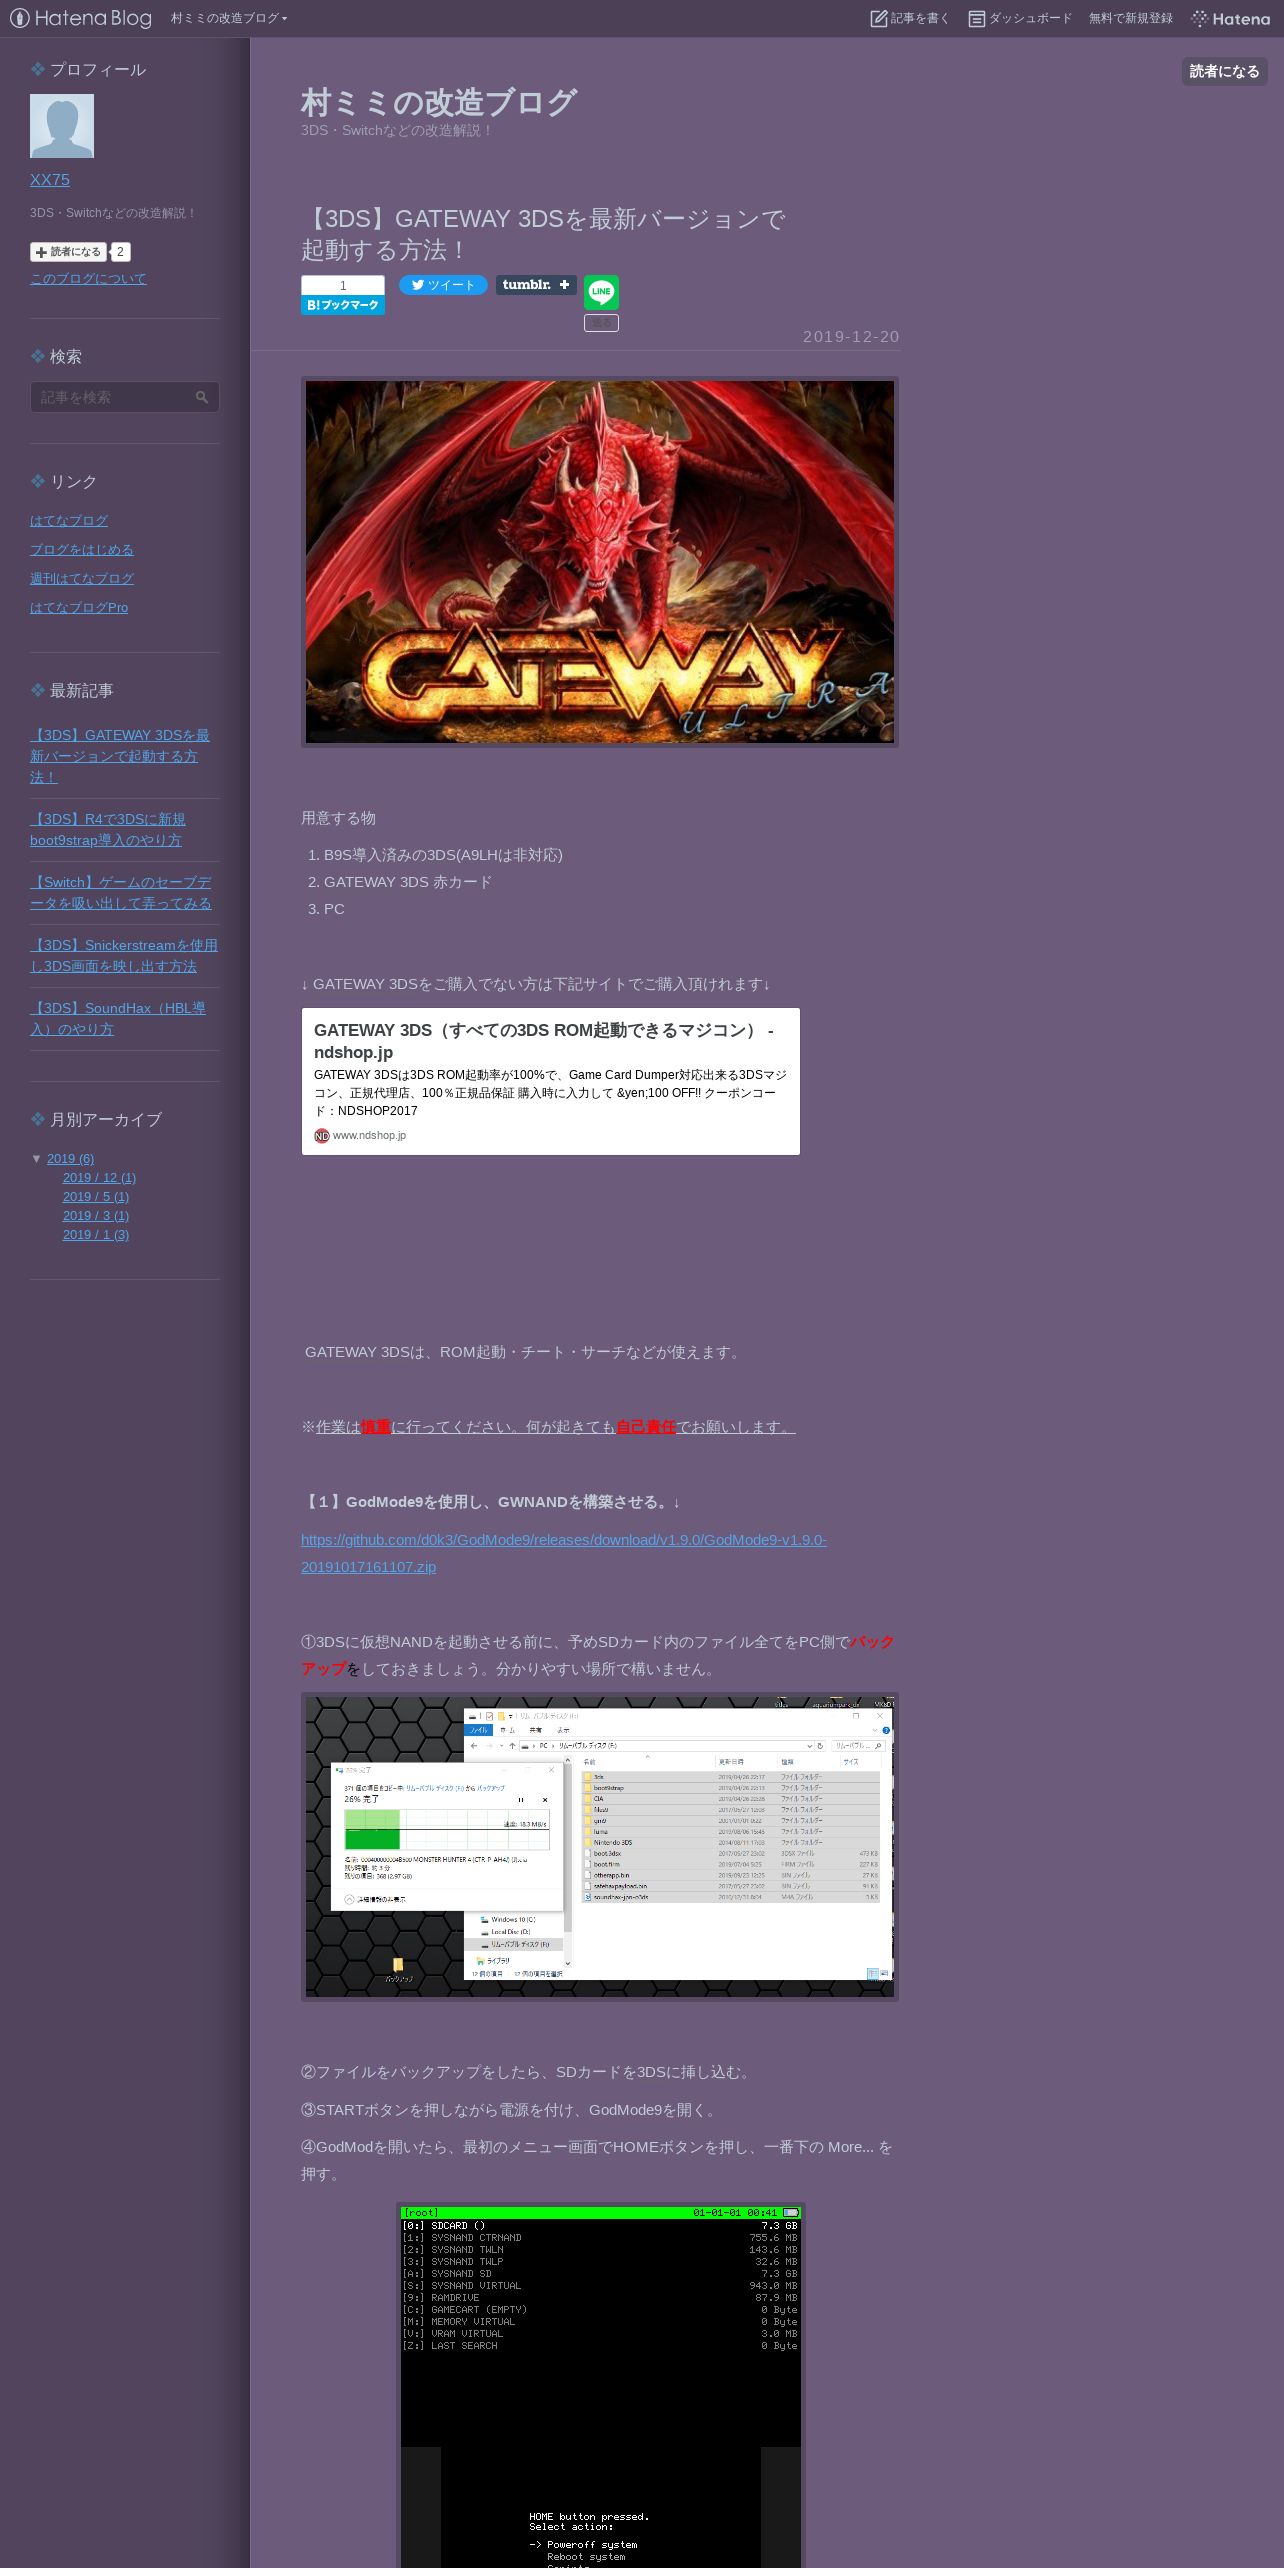Click the tumblr share button
The width and height of the screenshot is (1284, 2568).
click(x=536, y=285)
